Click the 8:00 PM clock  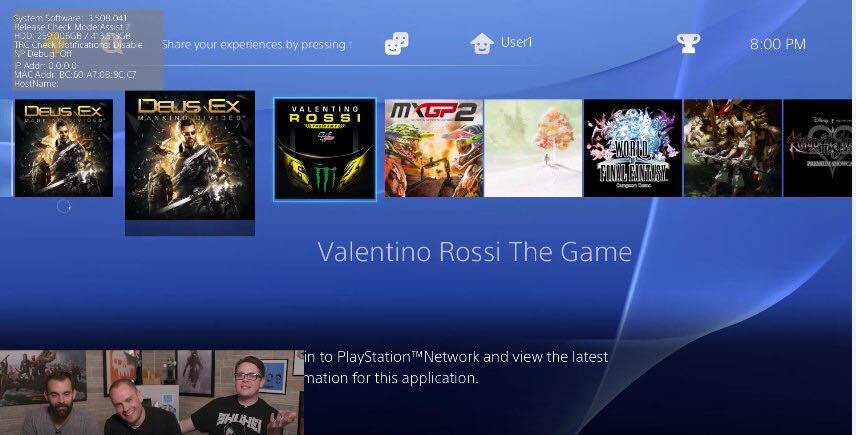point(777,44)
